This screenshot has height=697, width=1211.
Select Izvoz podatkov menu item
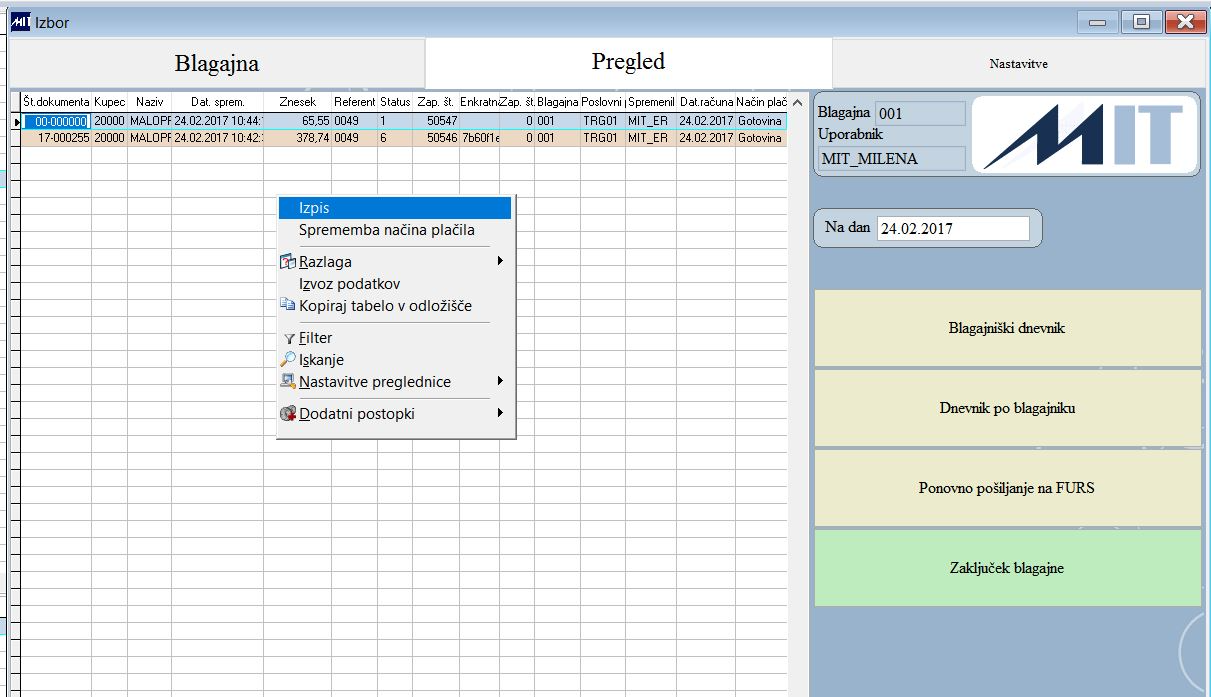[395, 284]
